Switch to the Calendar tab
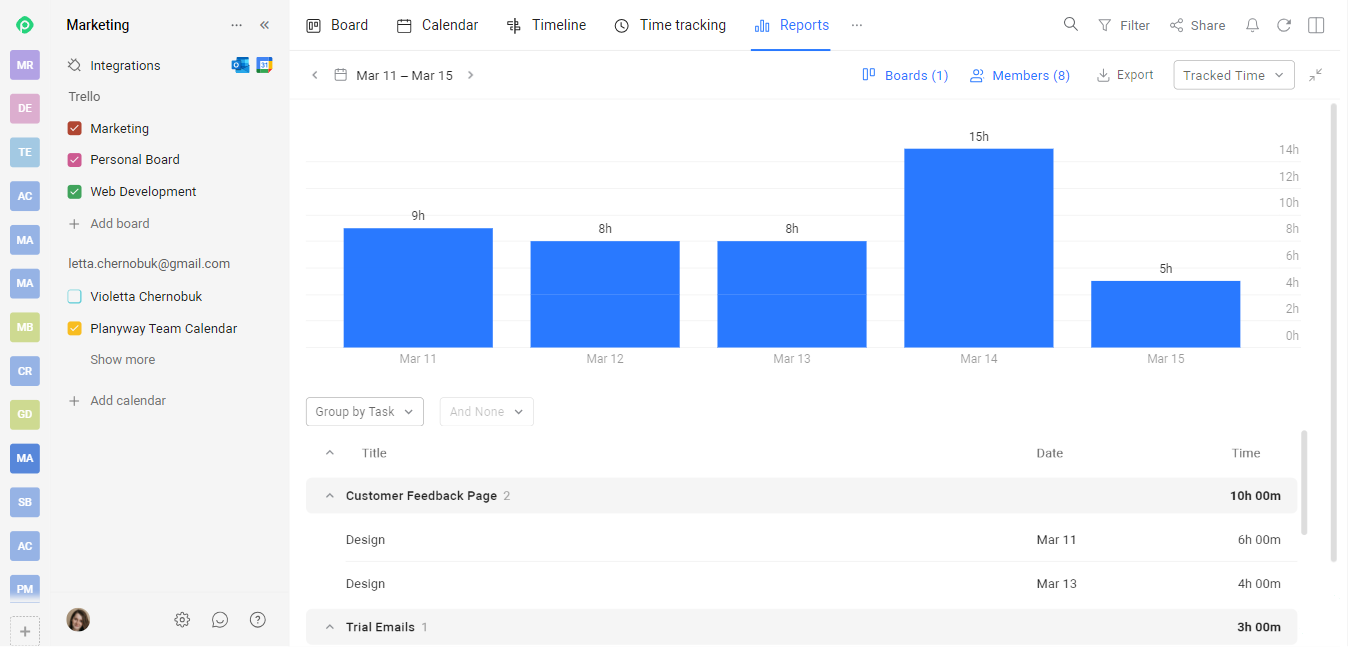The height and width of the screenshot is (650, 1348). click(438, 25)
